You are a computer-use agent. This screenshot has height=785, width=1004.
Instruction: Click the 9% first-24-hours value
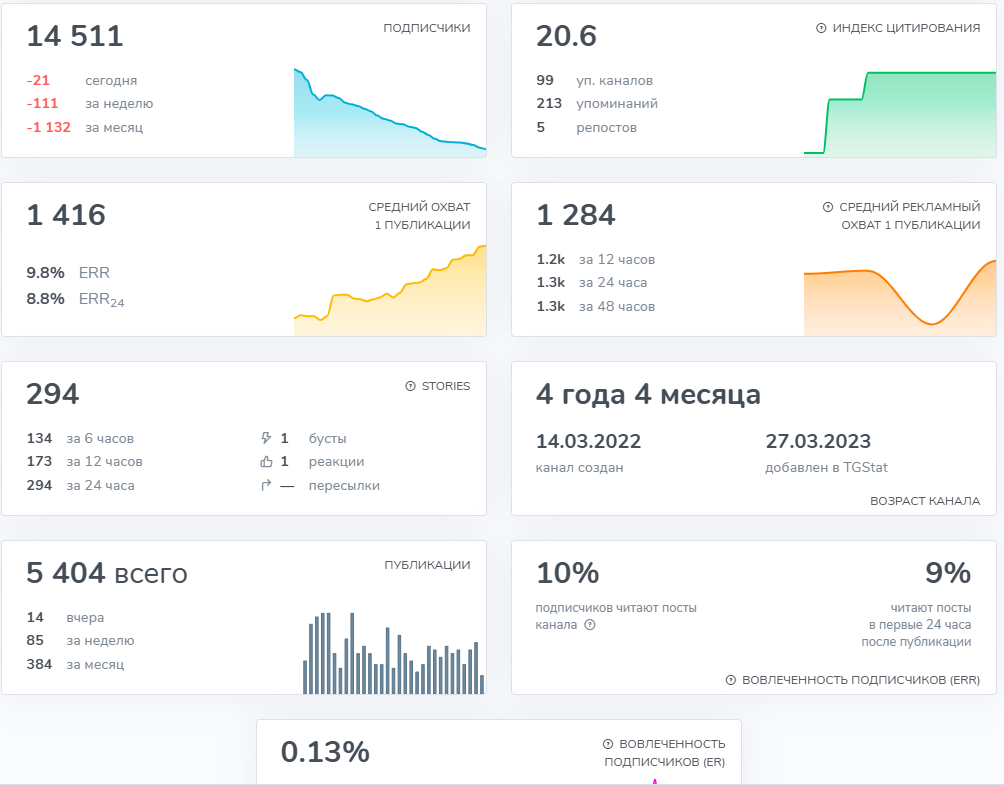click(948, 573)
